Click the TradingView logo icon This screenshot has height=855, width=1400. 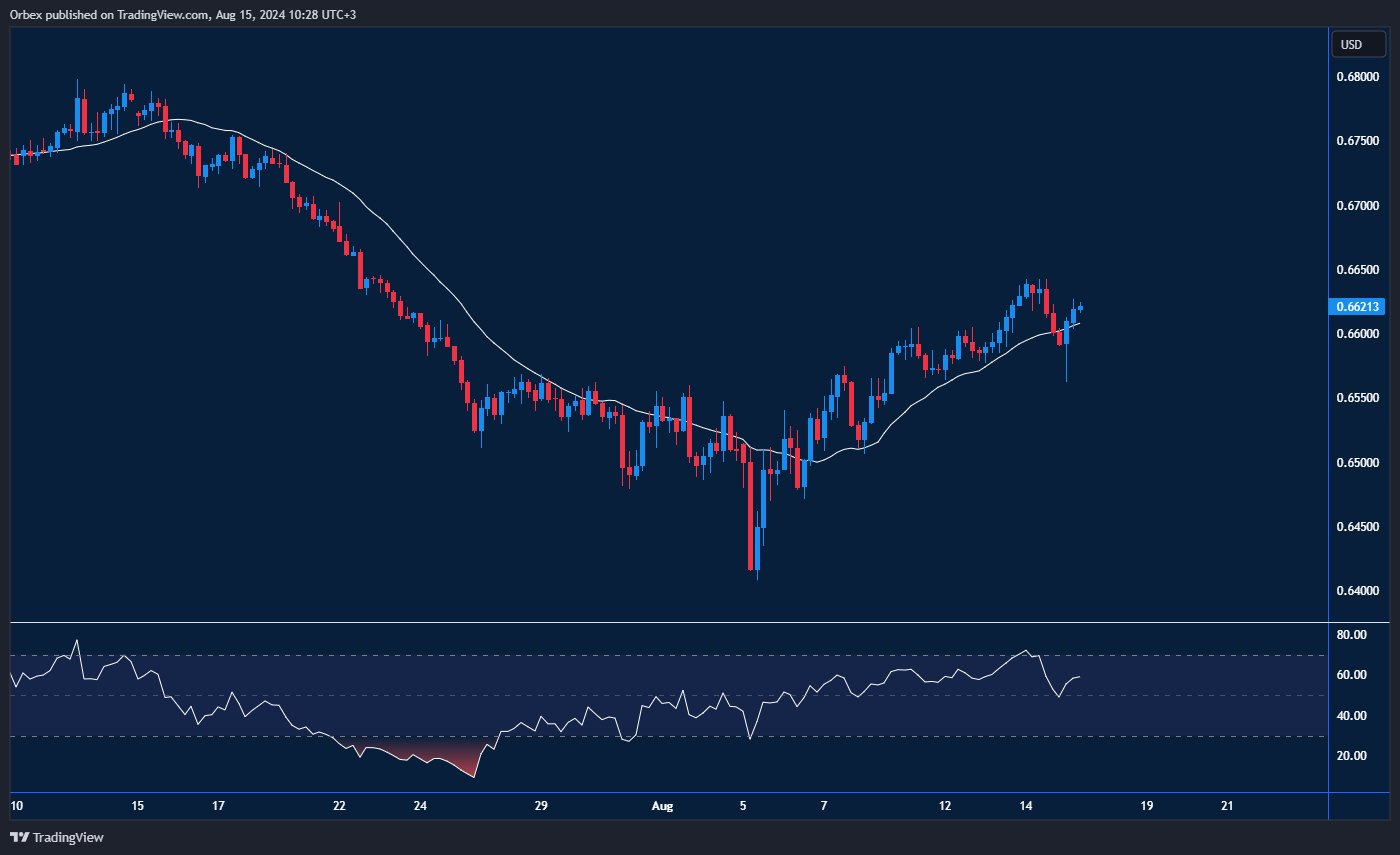(x=19, y=837)
